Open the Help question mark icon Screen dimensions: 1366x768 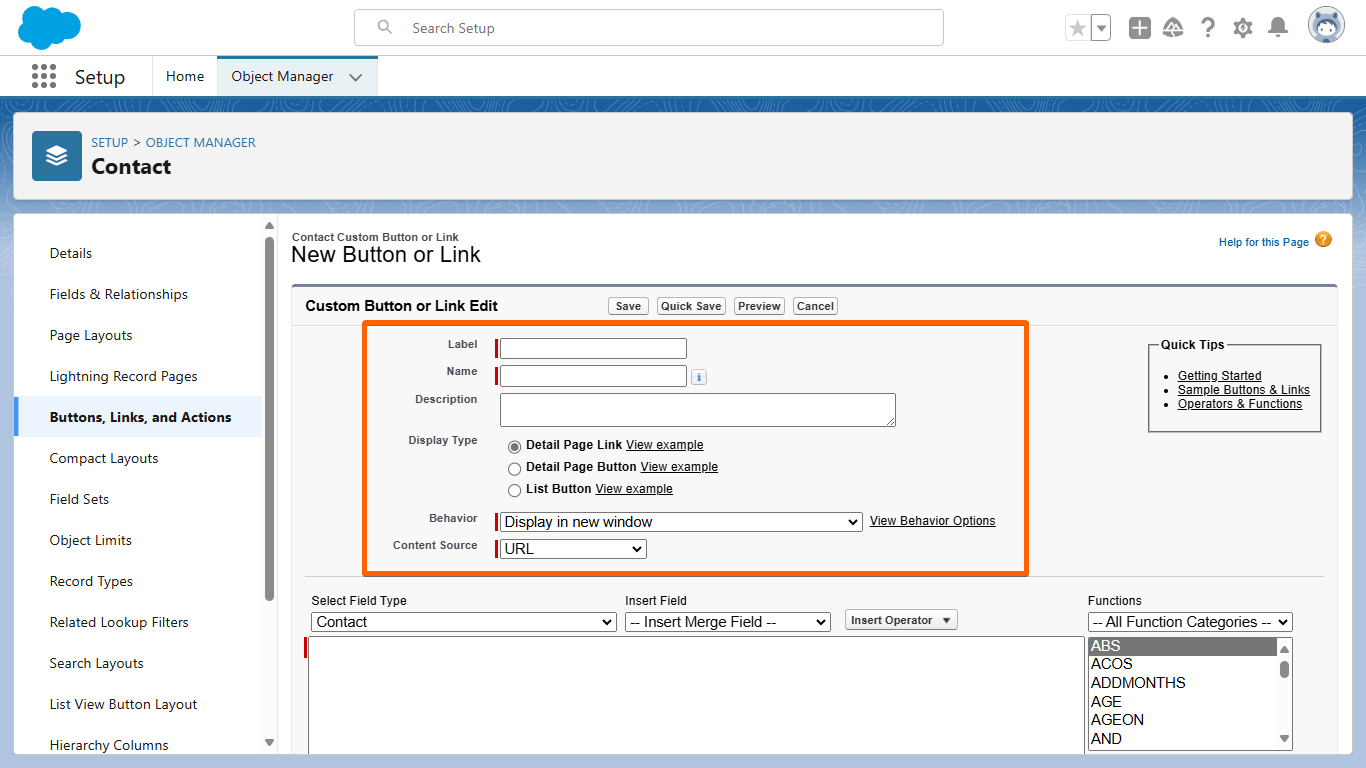(1208, 28)
